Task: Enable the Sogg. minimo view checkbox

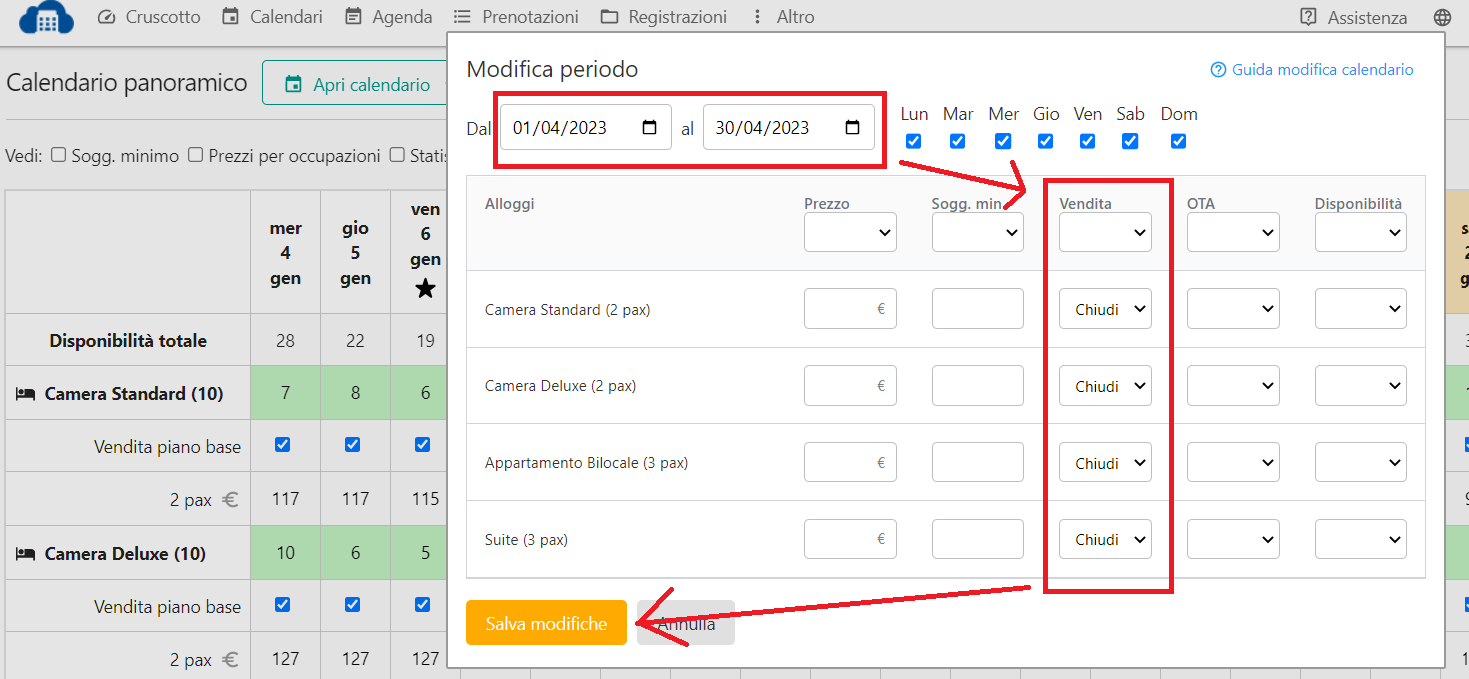Action: point(59,155)
